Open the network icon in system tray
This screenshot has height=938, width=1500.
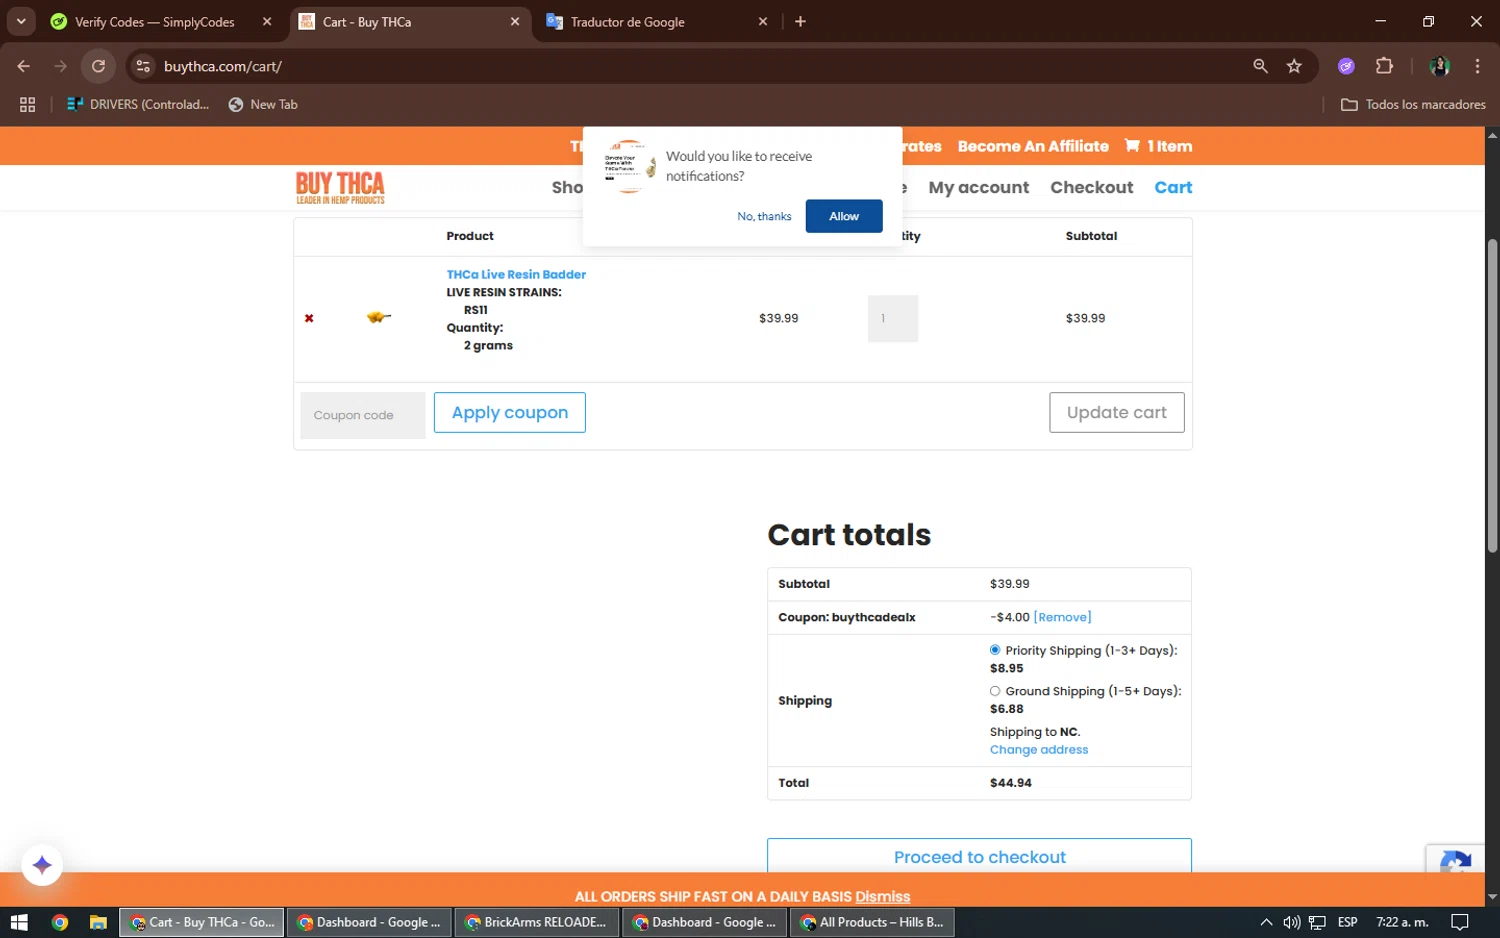(1317, 922)
